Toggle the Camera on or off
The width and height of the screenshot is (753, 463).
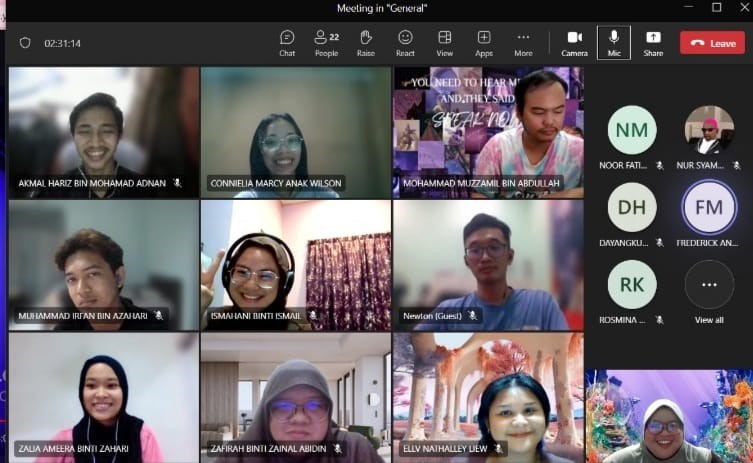(x=574, y=42)
